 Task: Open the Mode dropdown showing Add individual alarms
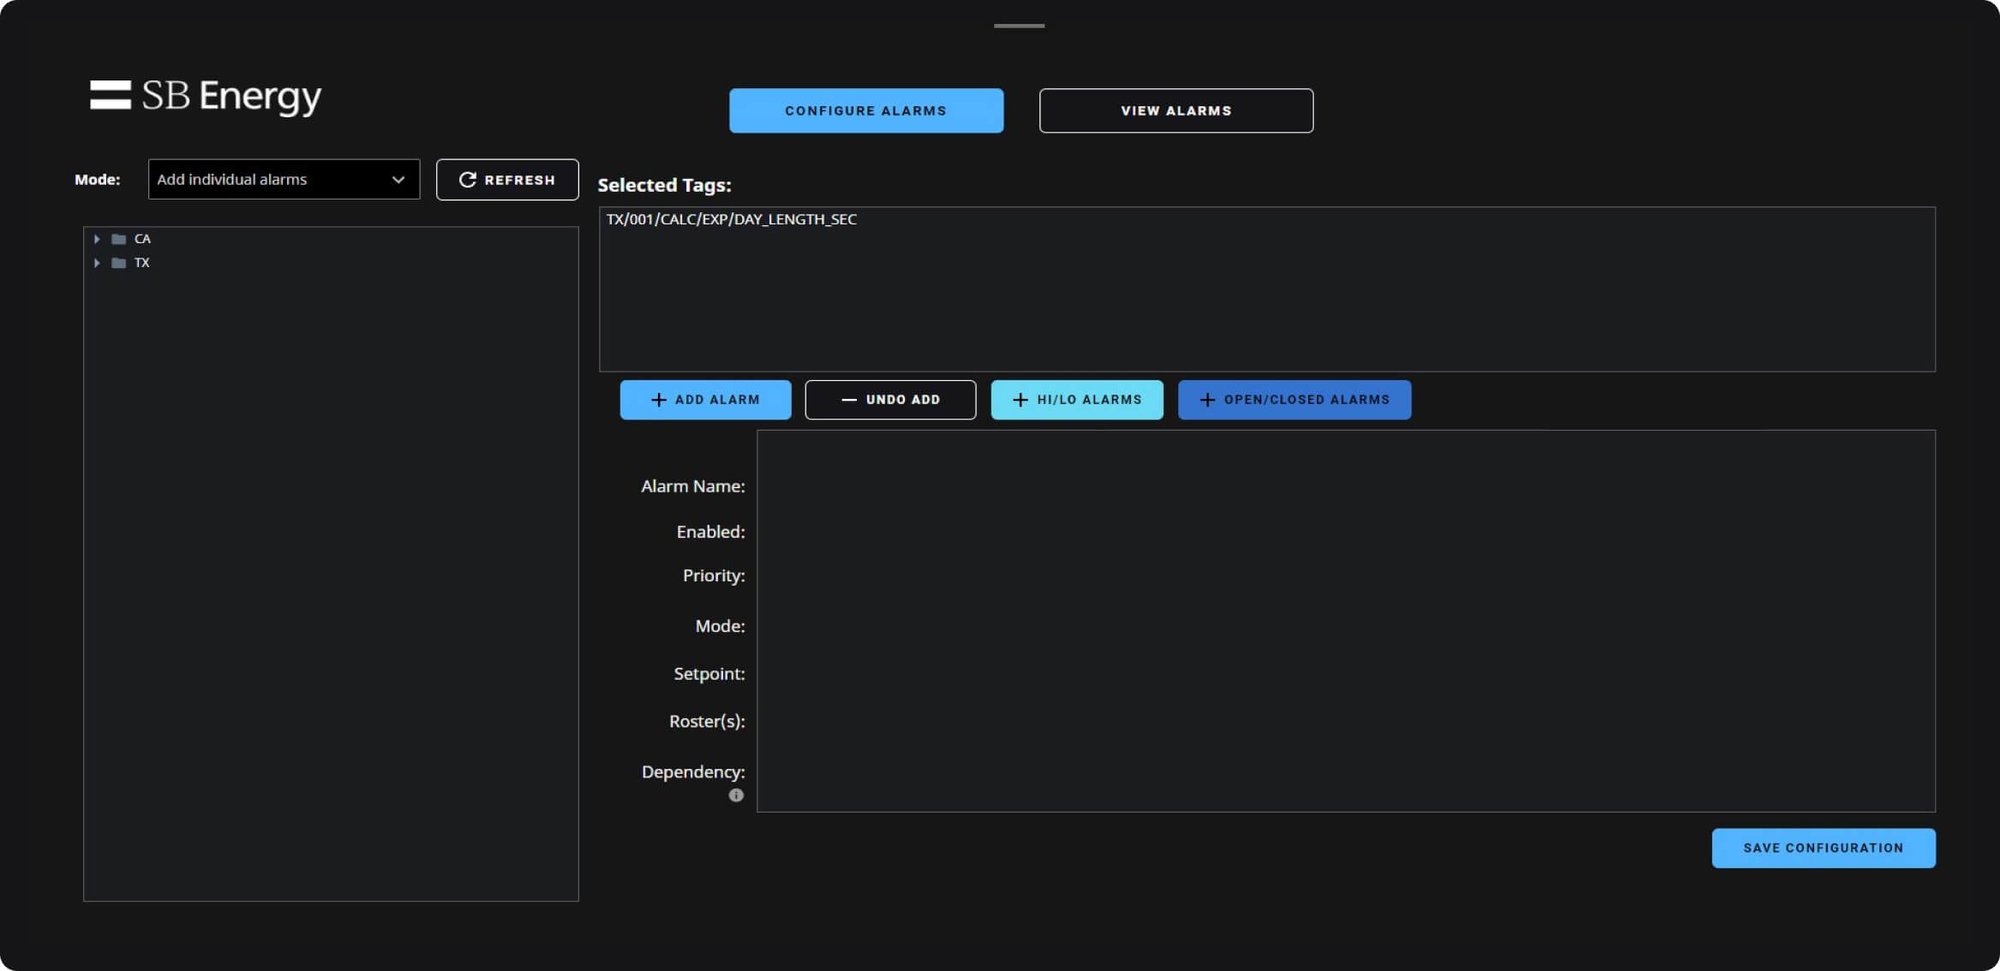[x=283, y=180]
